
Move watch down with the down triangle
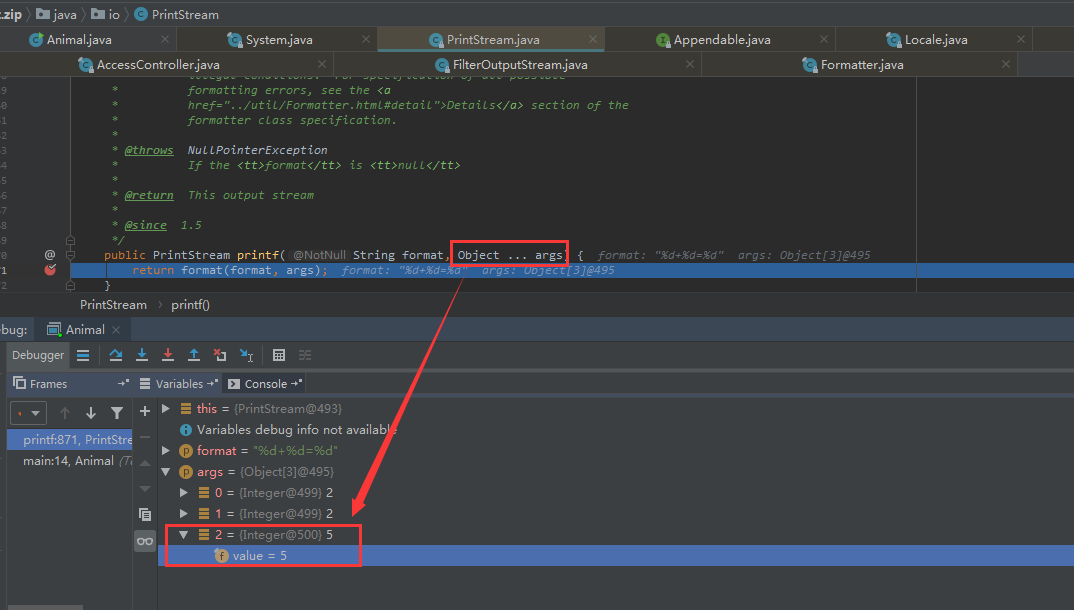145,489
